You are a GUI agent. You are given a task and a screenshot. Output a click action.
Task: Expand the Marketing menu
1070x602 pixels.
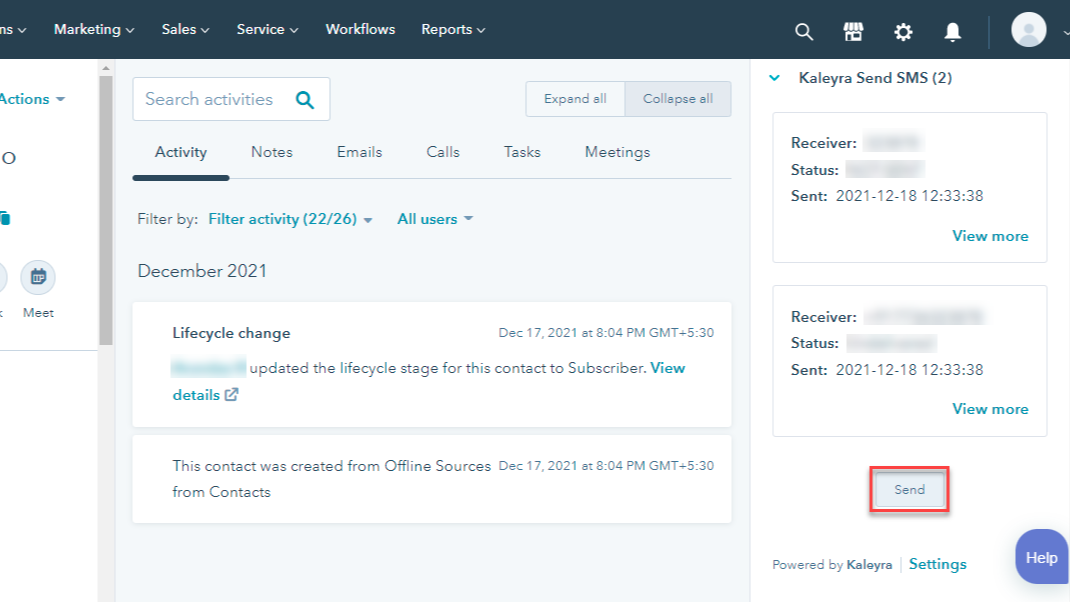coord(94,30)
